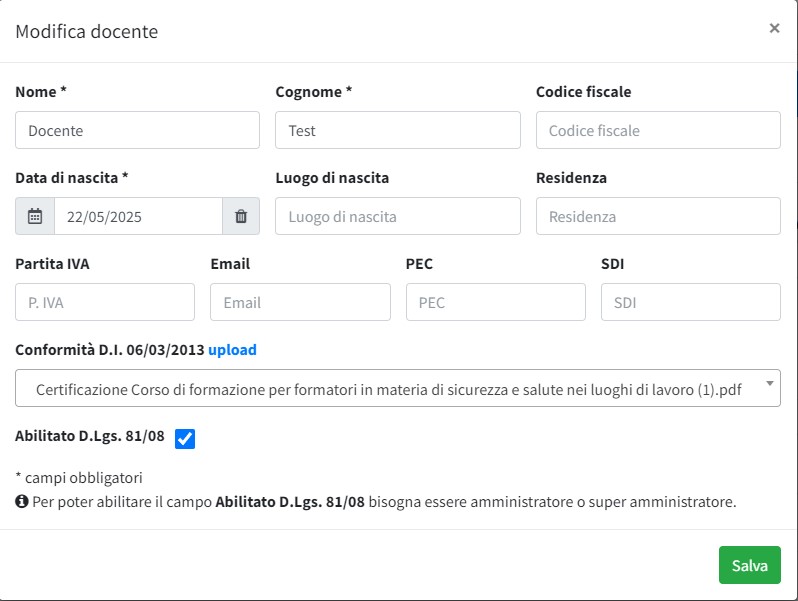Select the Email input field

pyautogui.click(x=300, y=302)
